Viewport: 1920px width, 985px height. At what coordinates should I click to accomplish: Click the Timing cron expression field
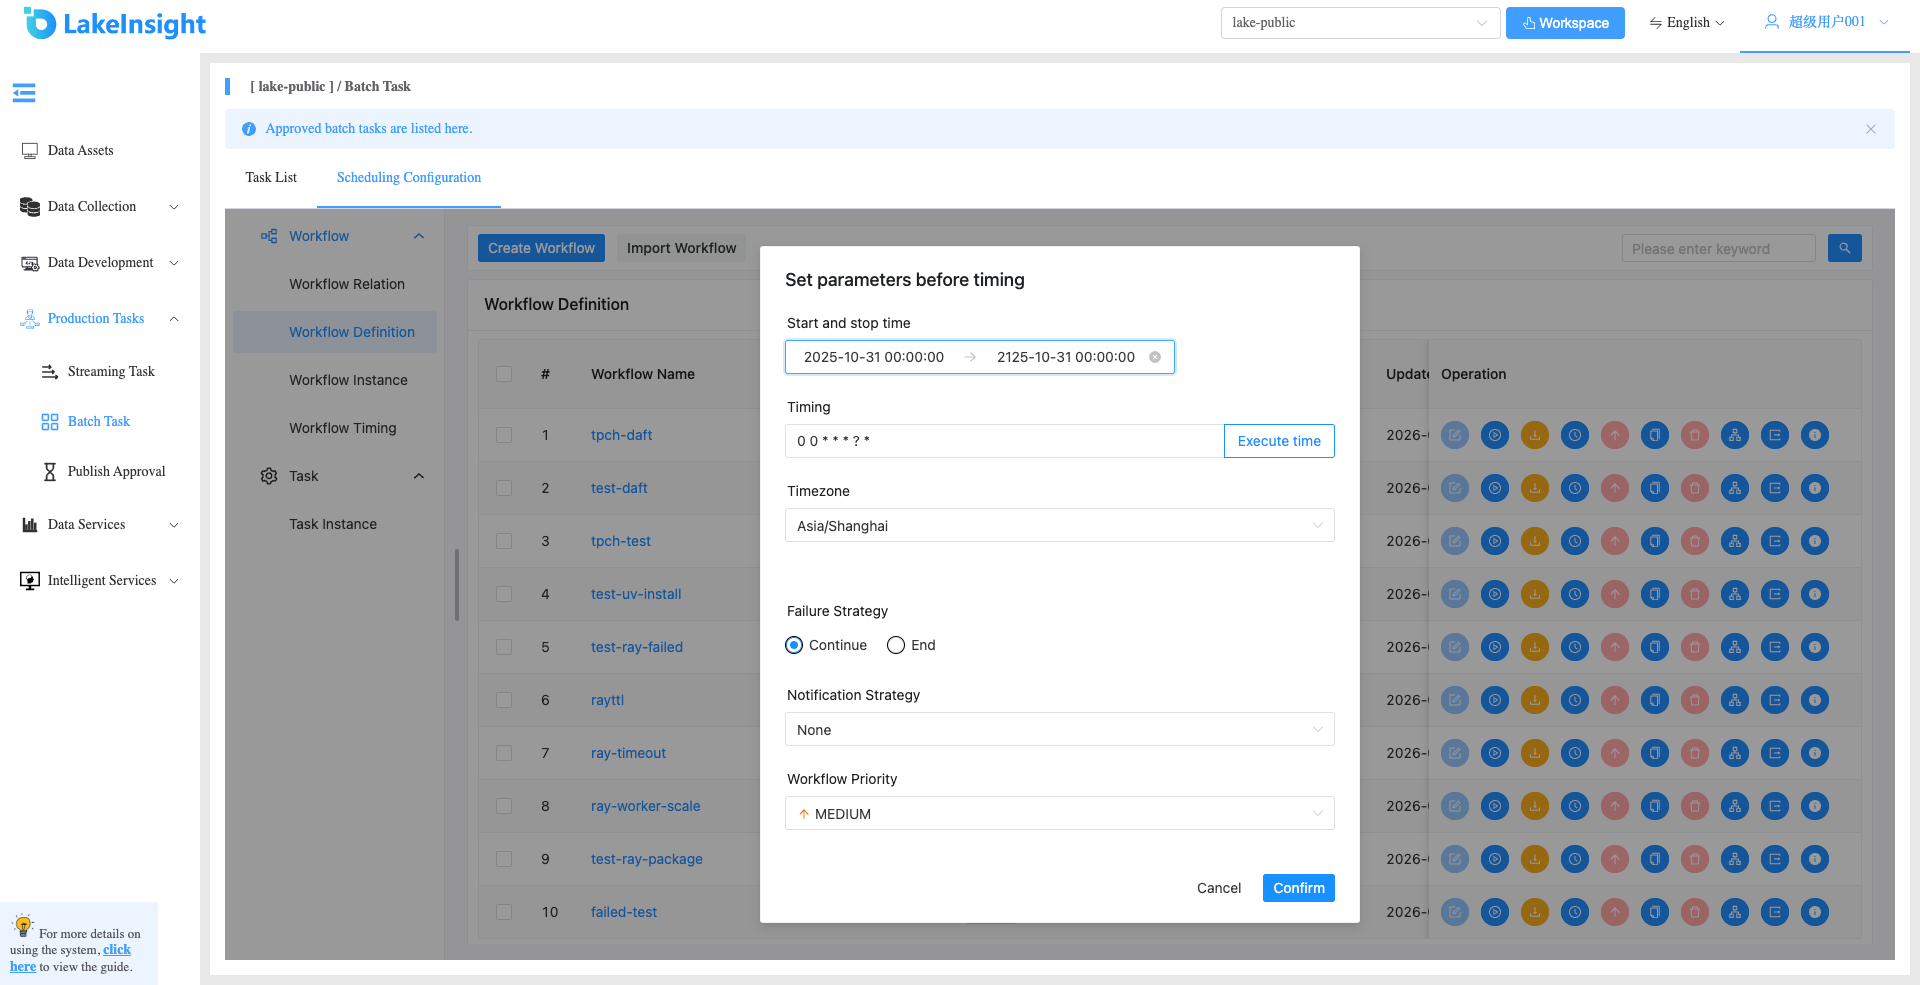tap(1004, 441)
